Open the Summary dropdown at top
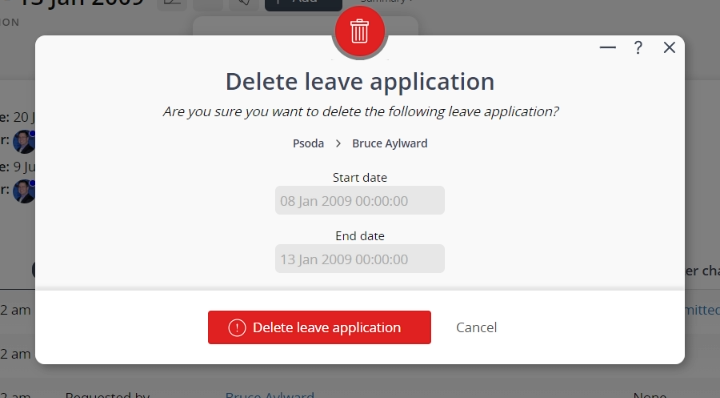Screen dimensions: 720x398 pyautogui.click(x=386, y=1)
